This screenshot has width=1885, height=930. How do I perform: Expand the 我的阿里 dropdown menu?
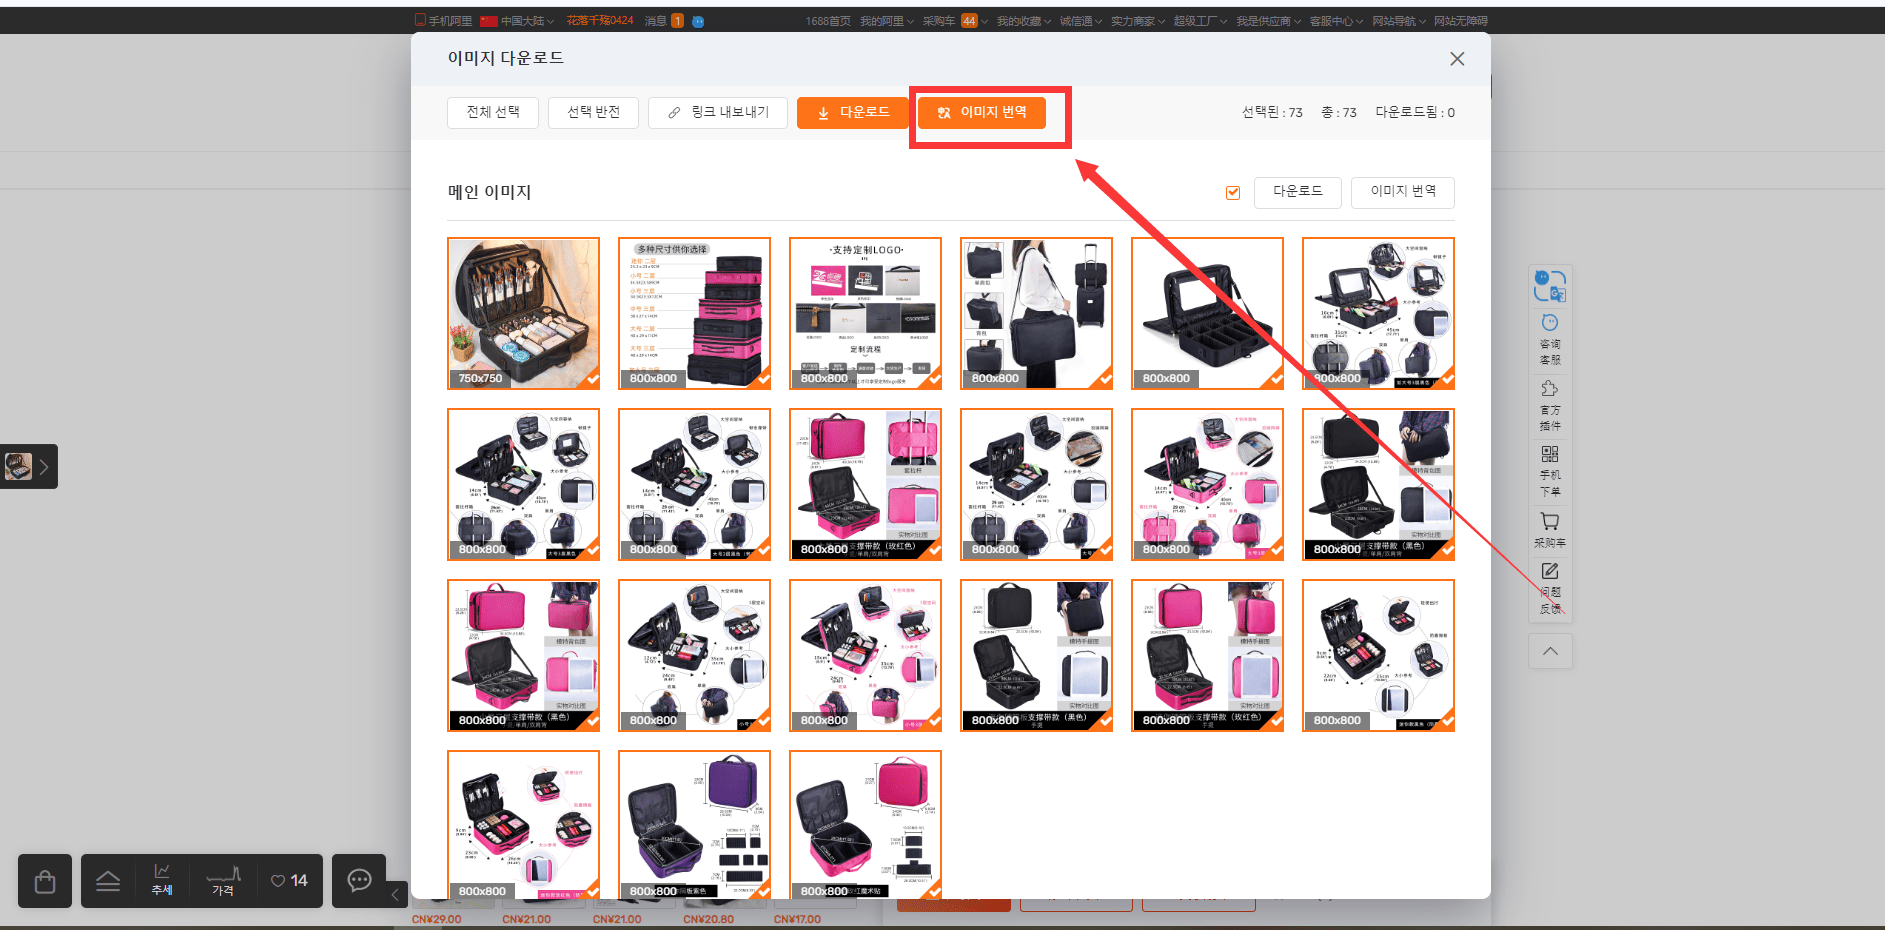[886, 21]
